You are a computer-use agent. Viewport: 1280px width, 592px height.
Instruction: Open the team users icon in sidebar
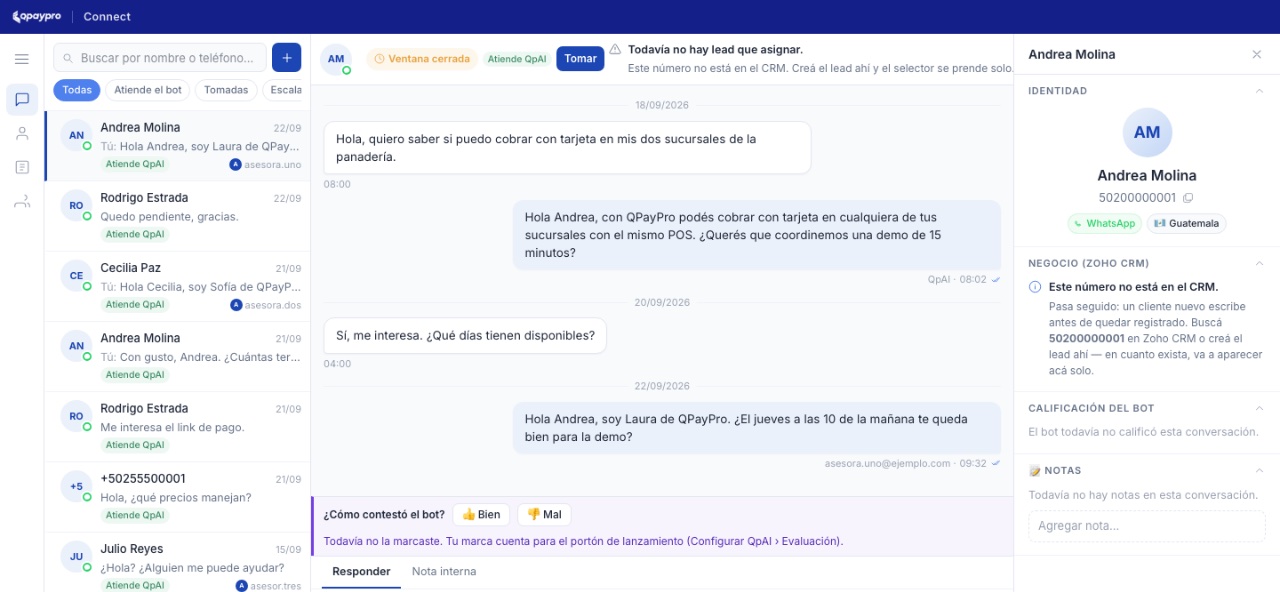click(x=22, y=201)
